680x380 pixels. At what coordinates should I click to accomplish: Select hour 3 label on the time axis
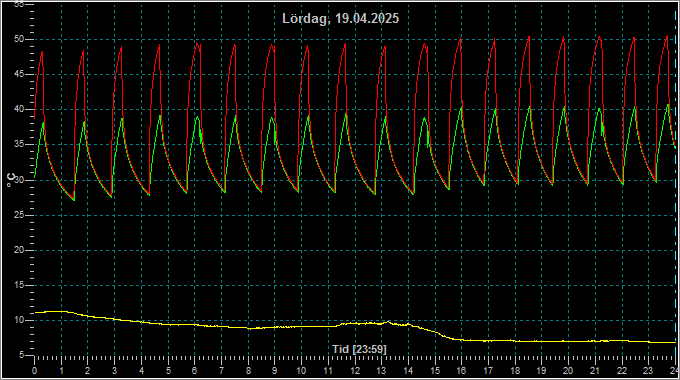114,371
